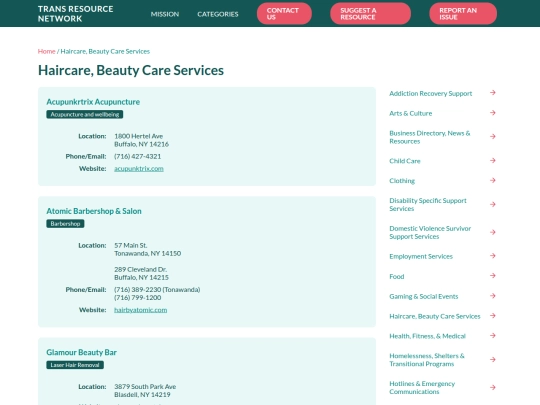Viewport: 540px width, 405px height.
Task: Open Glamour Beauty Bar listing title
Action: [81, 352]
